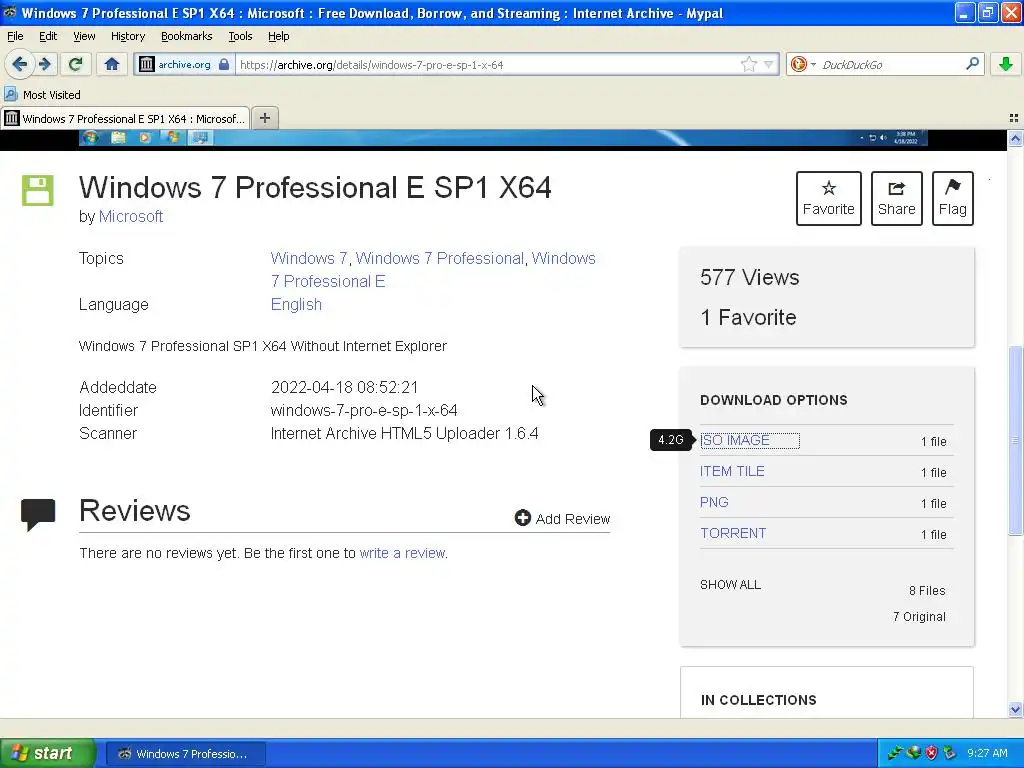The height and width of the screenshot is (768, 1024).
Task: Open the View menu
Action: pyautogui.click(x=84, y=36)
